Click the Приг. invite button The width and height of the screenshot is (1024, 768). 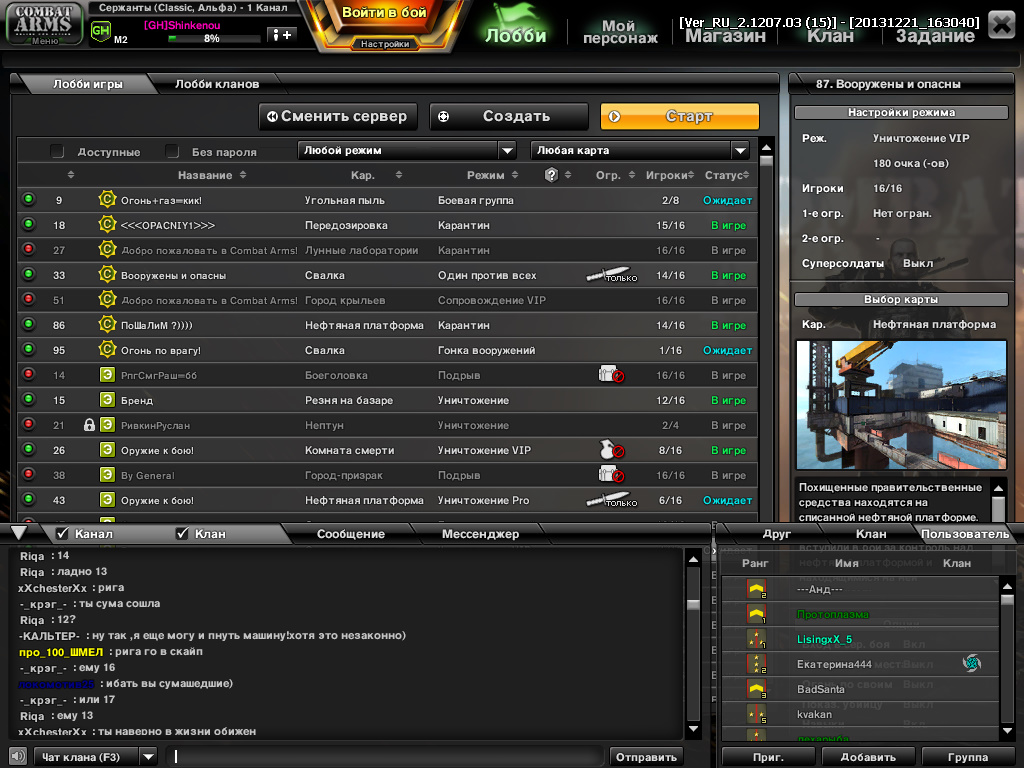click(x=768, y=757)
